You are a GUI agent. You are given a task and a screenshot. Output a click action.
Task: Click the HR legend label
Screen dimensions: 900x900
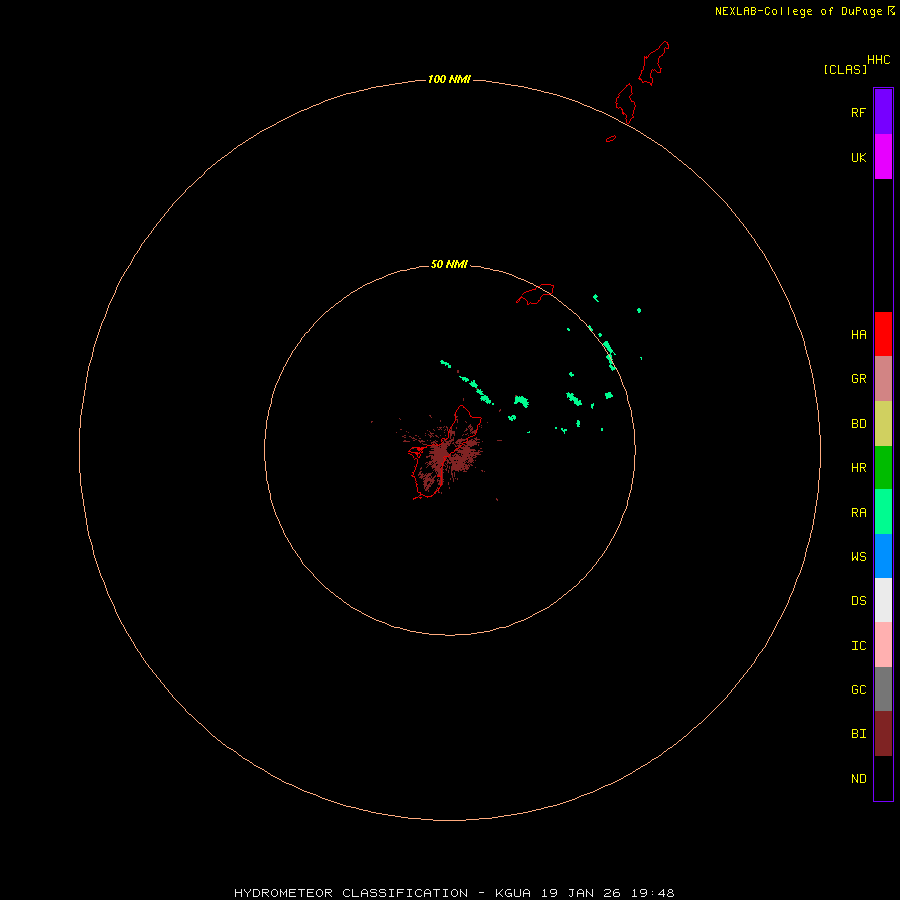858,468
